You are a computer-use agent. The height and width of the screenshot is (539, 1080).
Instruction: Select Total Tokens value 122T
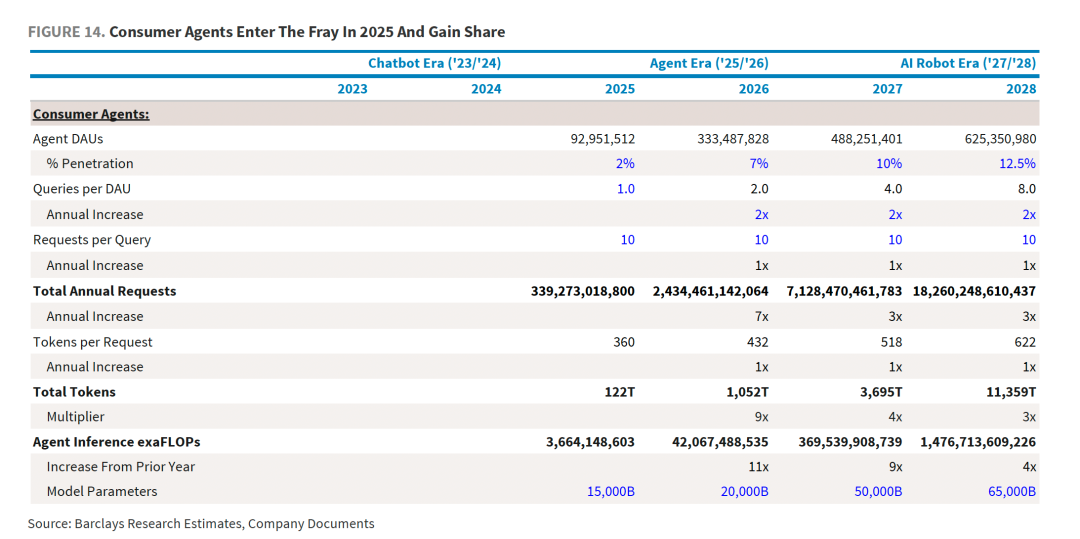pyautogui.click(x=621, y=392)
